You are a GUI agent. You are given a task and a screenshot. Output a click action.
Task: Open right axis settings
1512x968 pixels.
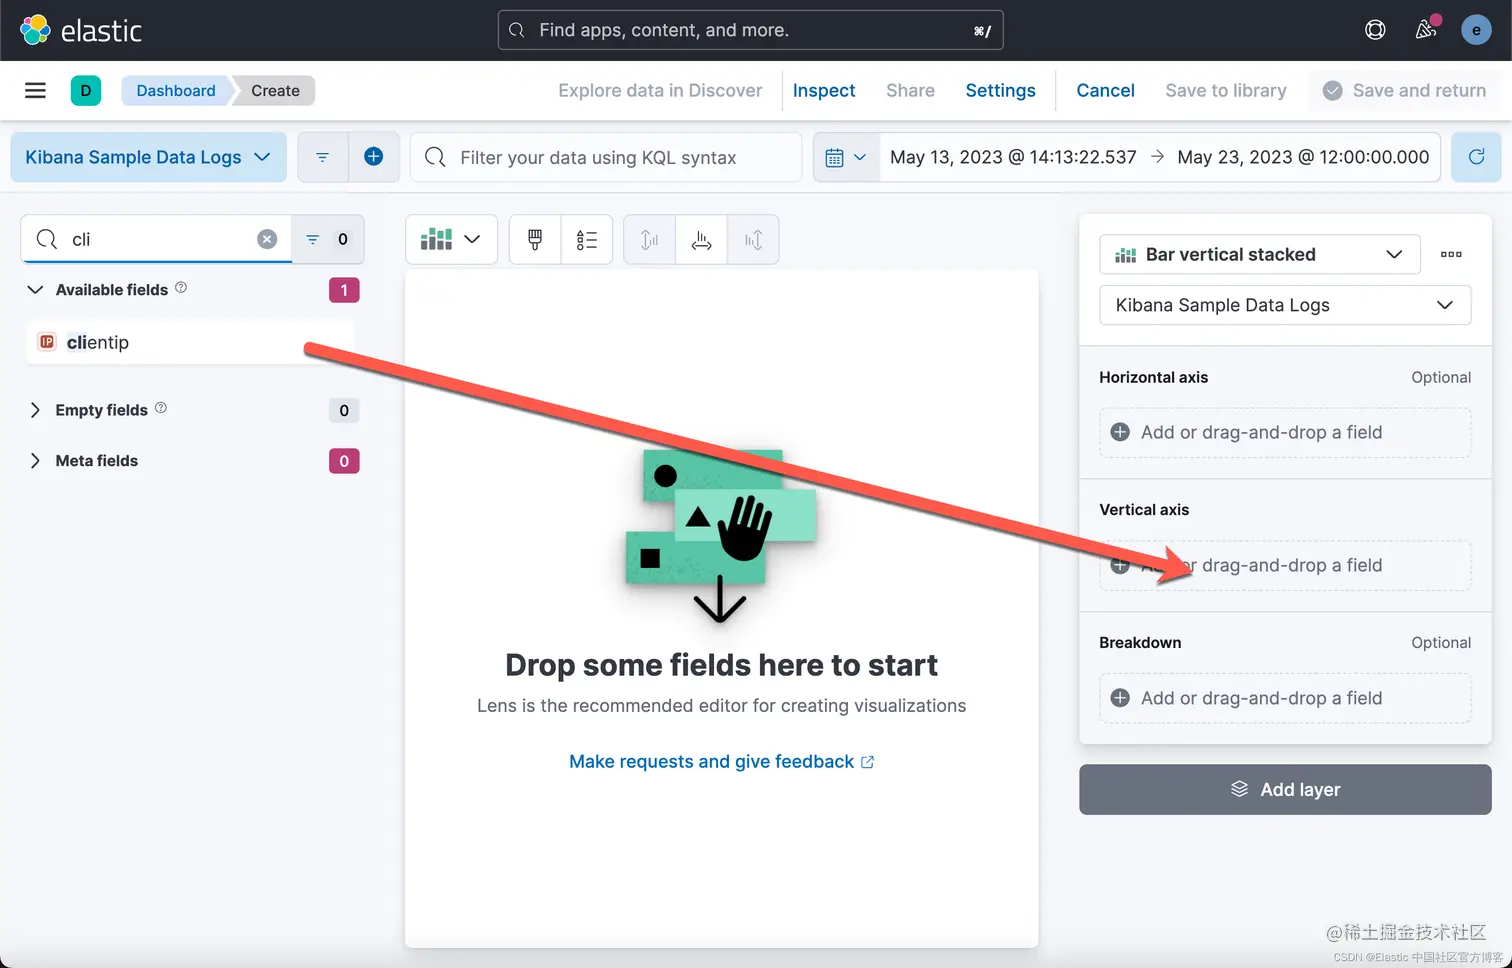[753, 240]
